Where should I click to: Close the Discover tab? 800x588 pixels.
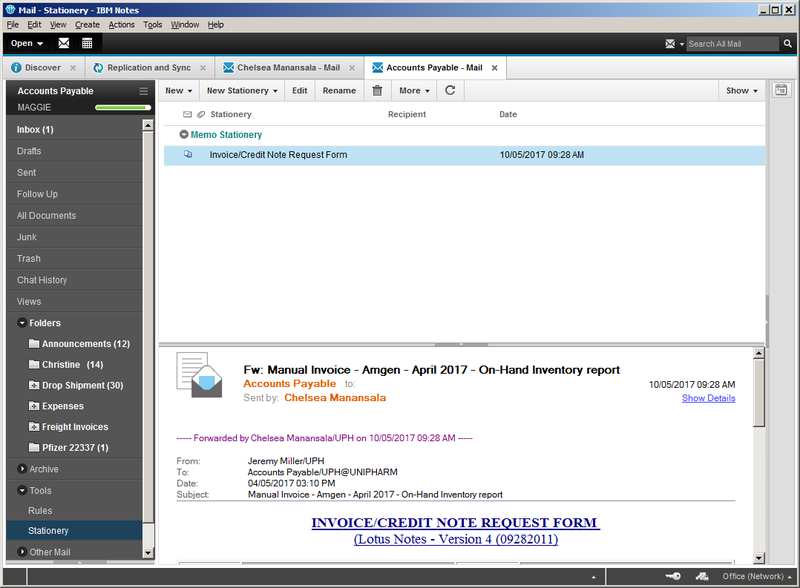(x=73, y=67)
